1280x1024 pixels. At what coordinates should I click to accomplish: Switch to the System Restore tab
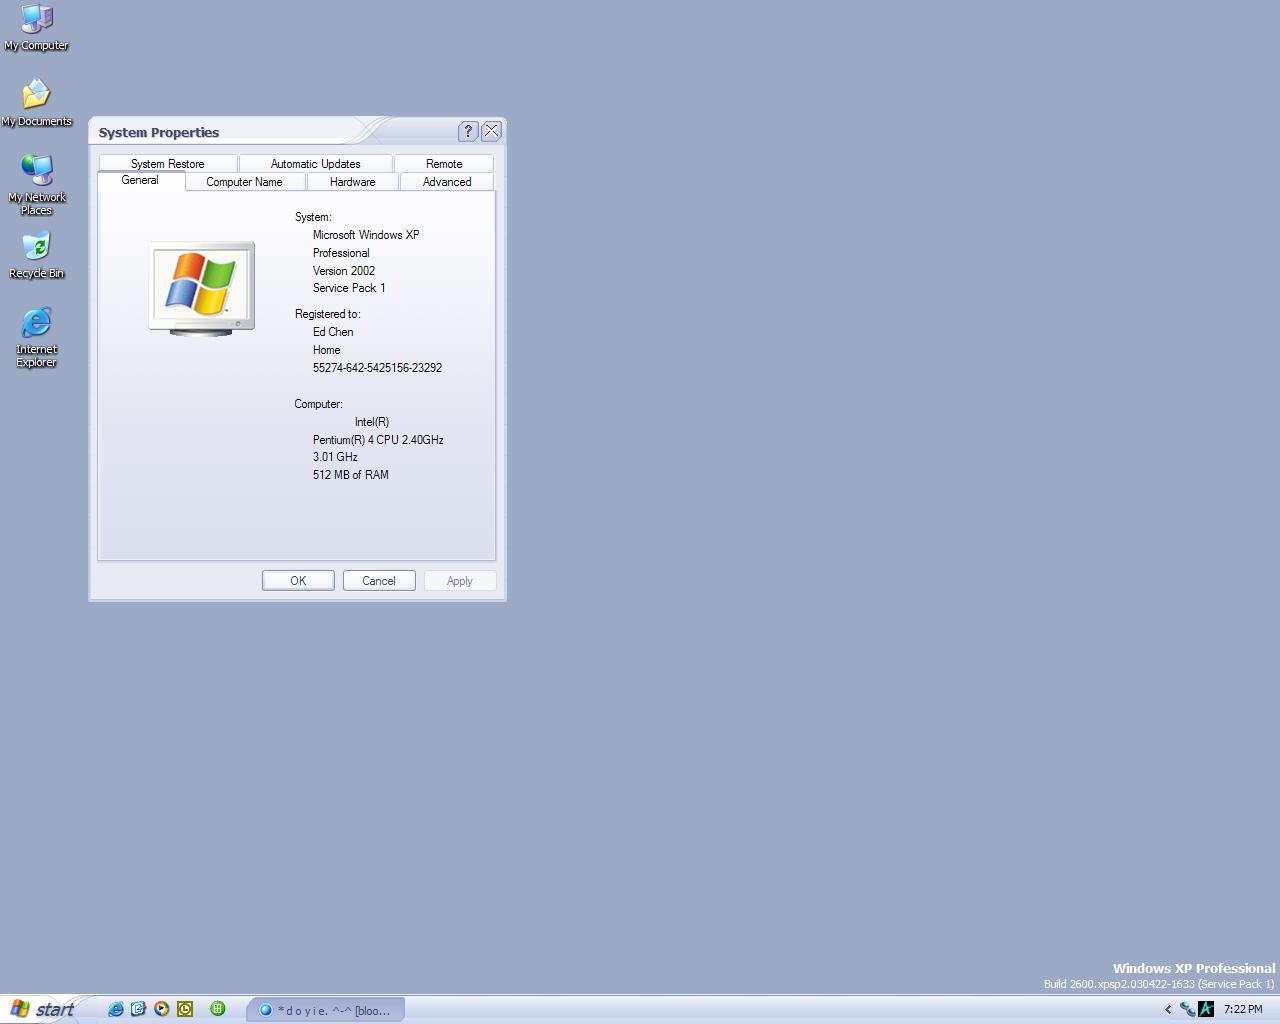click(x=167, y=164)
